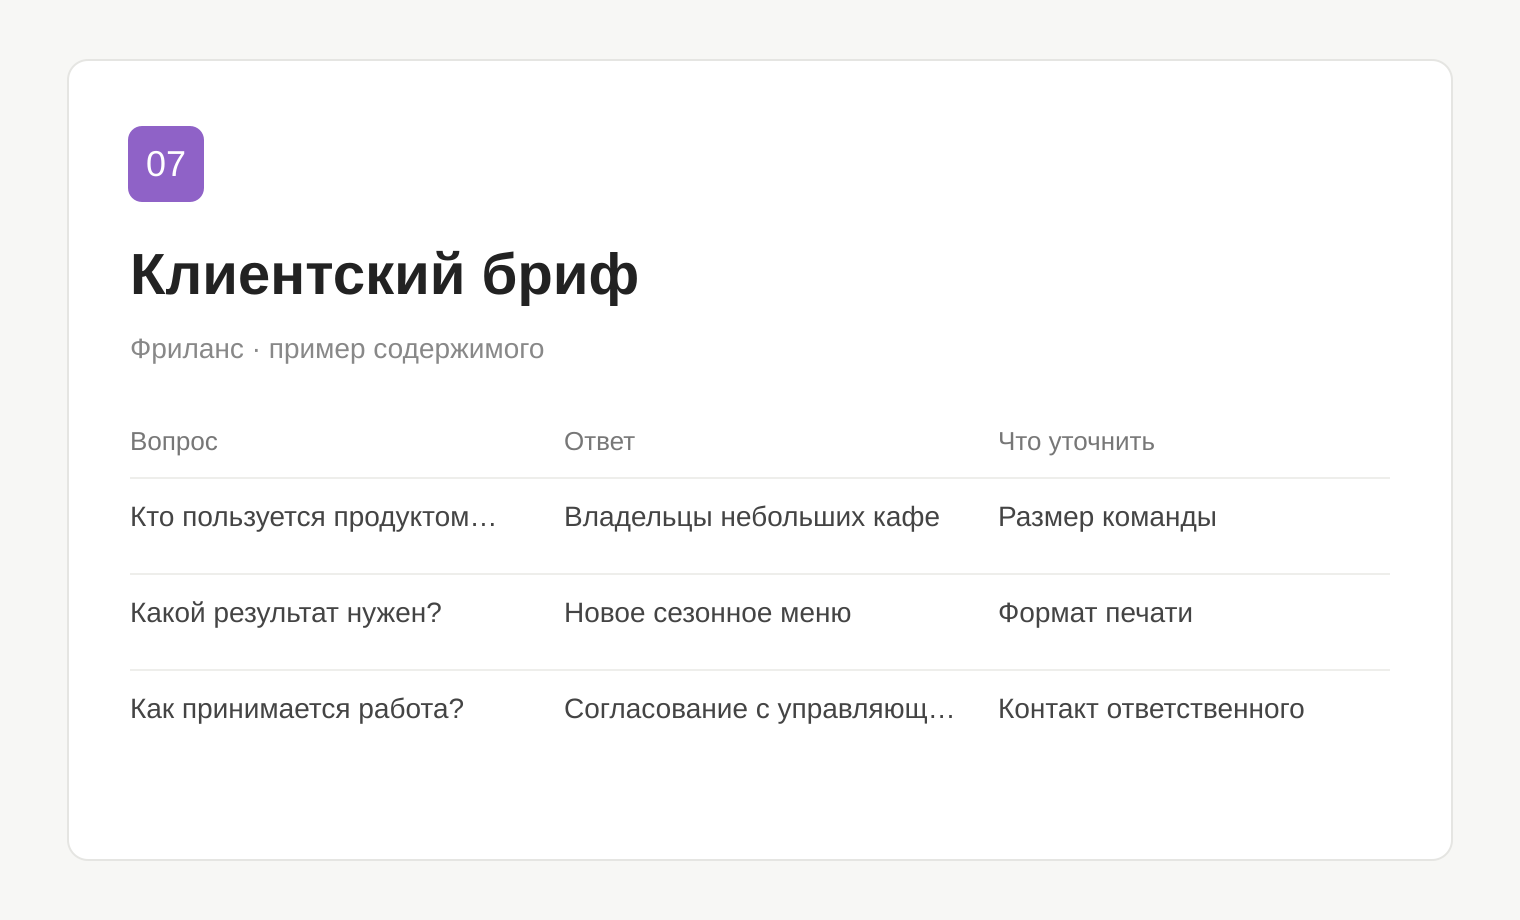This screenshot has height=920, width=1520.
Task: Select the Что уточнить column header
Action: (x=1076, y=441)
